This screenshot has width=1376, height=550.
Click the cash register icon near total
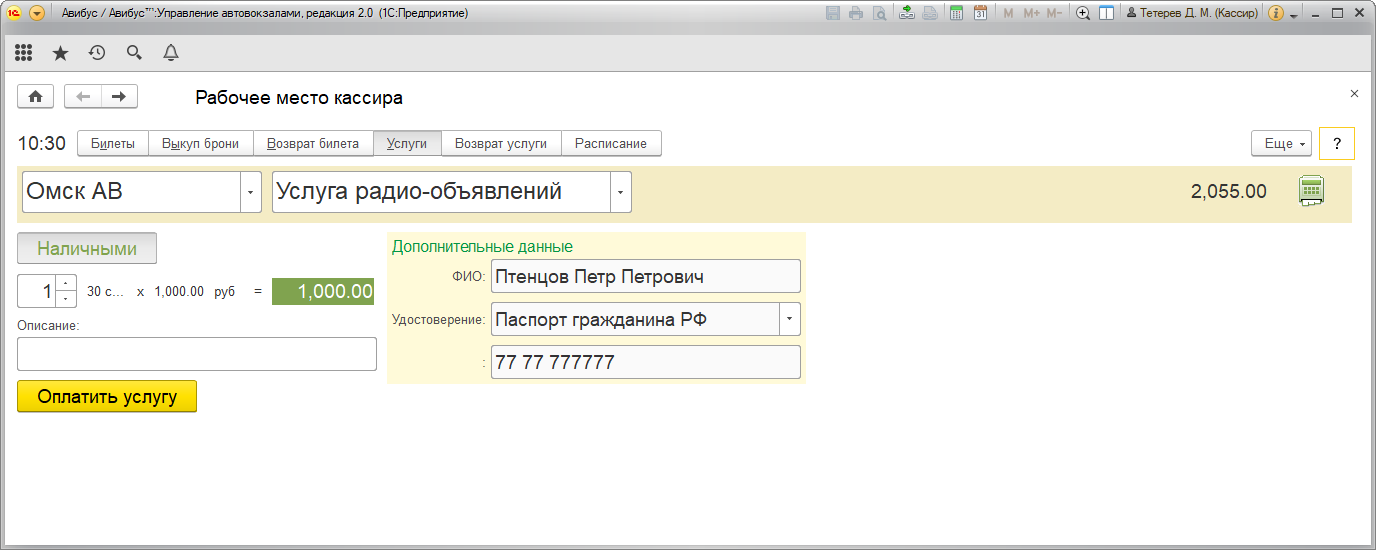coord(1311,191)
